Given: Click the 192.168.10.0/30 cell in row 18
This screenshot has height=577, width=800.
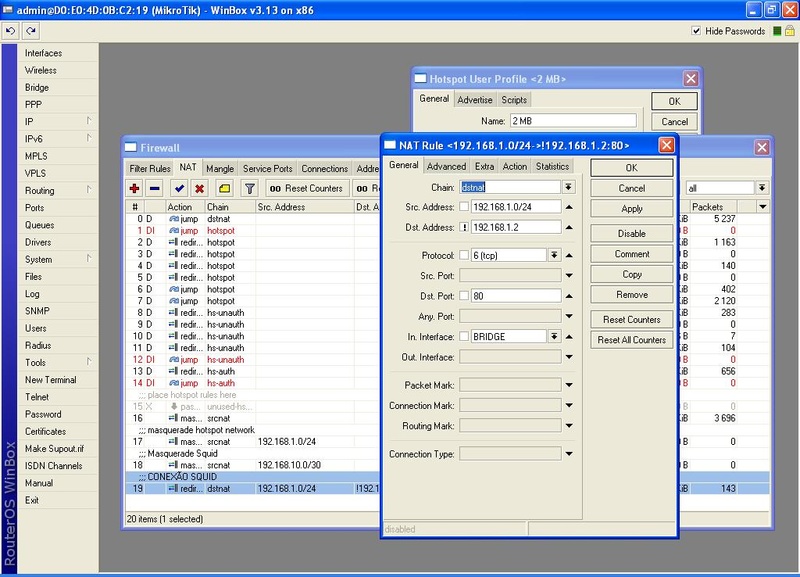Looking at the screenshot, I should pos(304,465).
